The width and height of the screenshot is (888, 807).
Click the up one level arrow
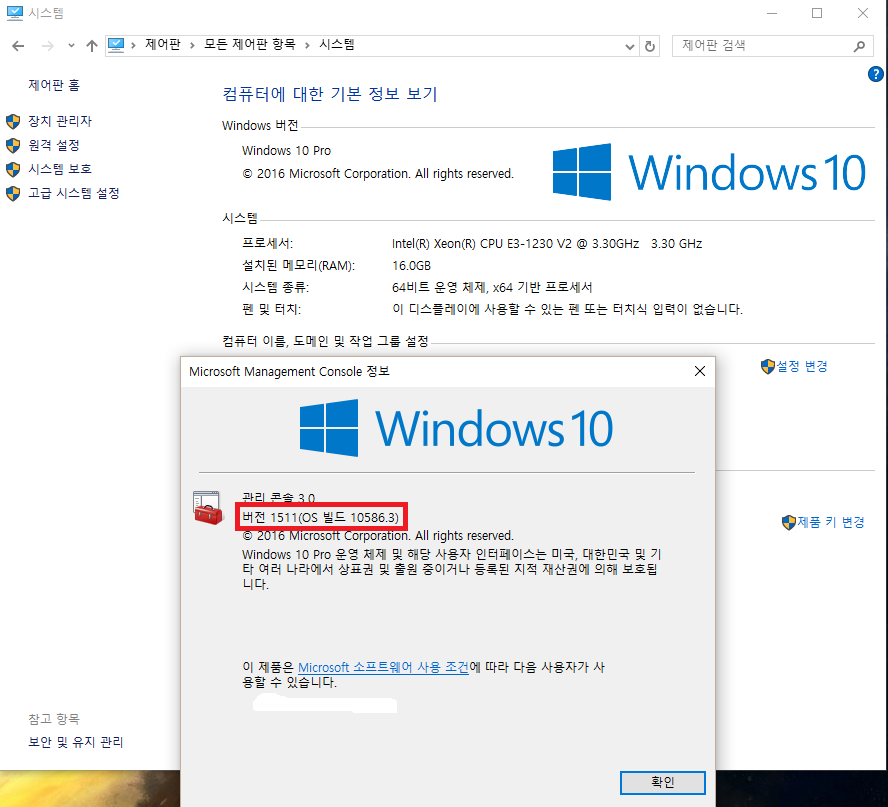92,46
